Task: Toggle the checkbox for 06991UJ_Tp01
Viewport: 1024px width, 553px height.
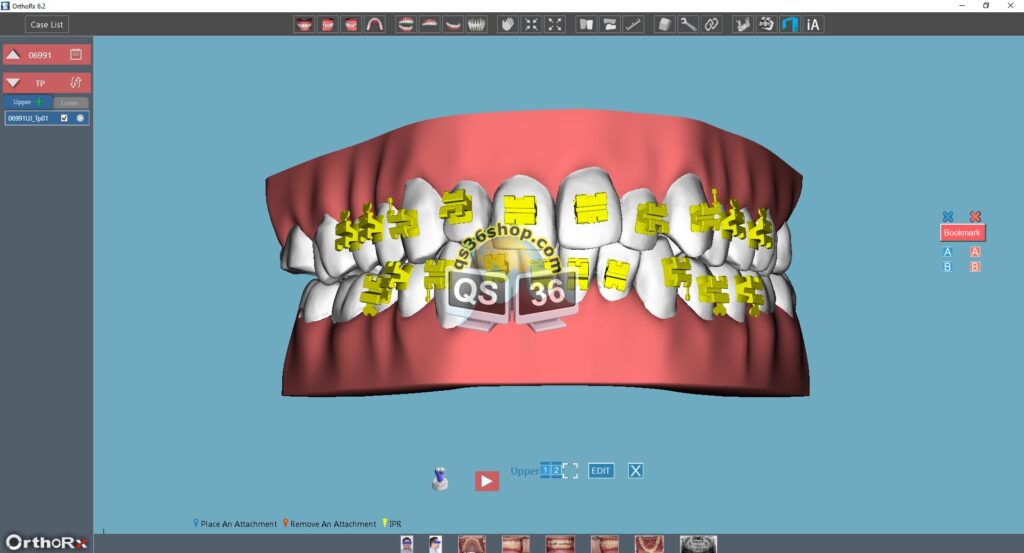Action: (x=64, y=118)
